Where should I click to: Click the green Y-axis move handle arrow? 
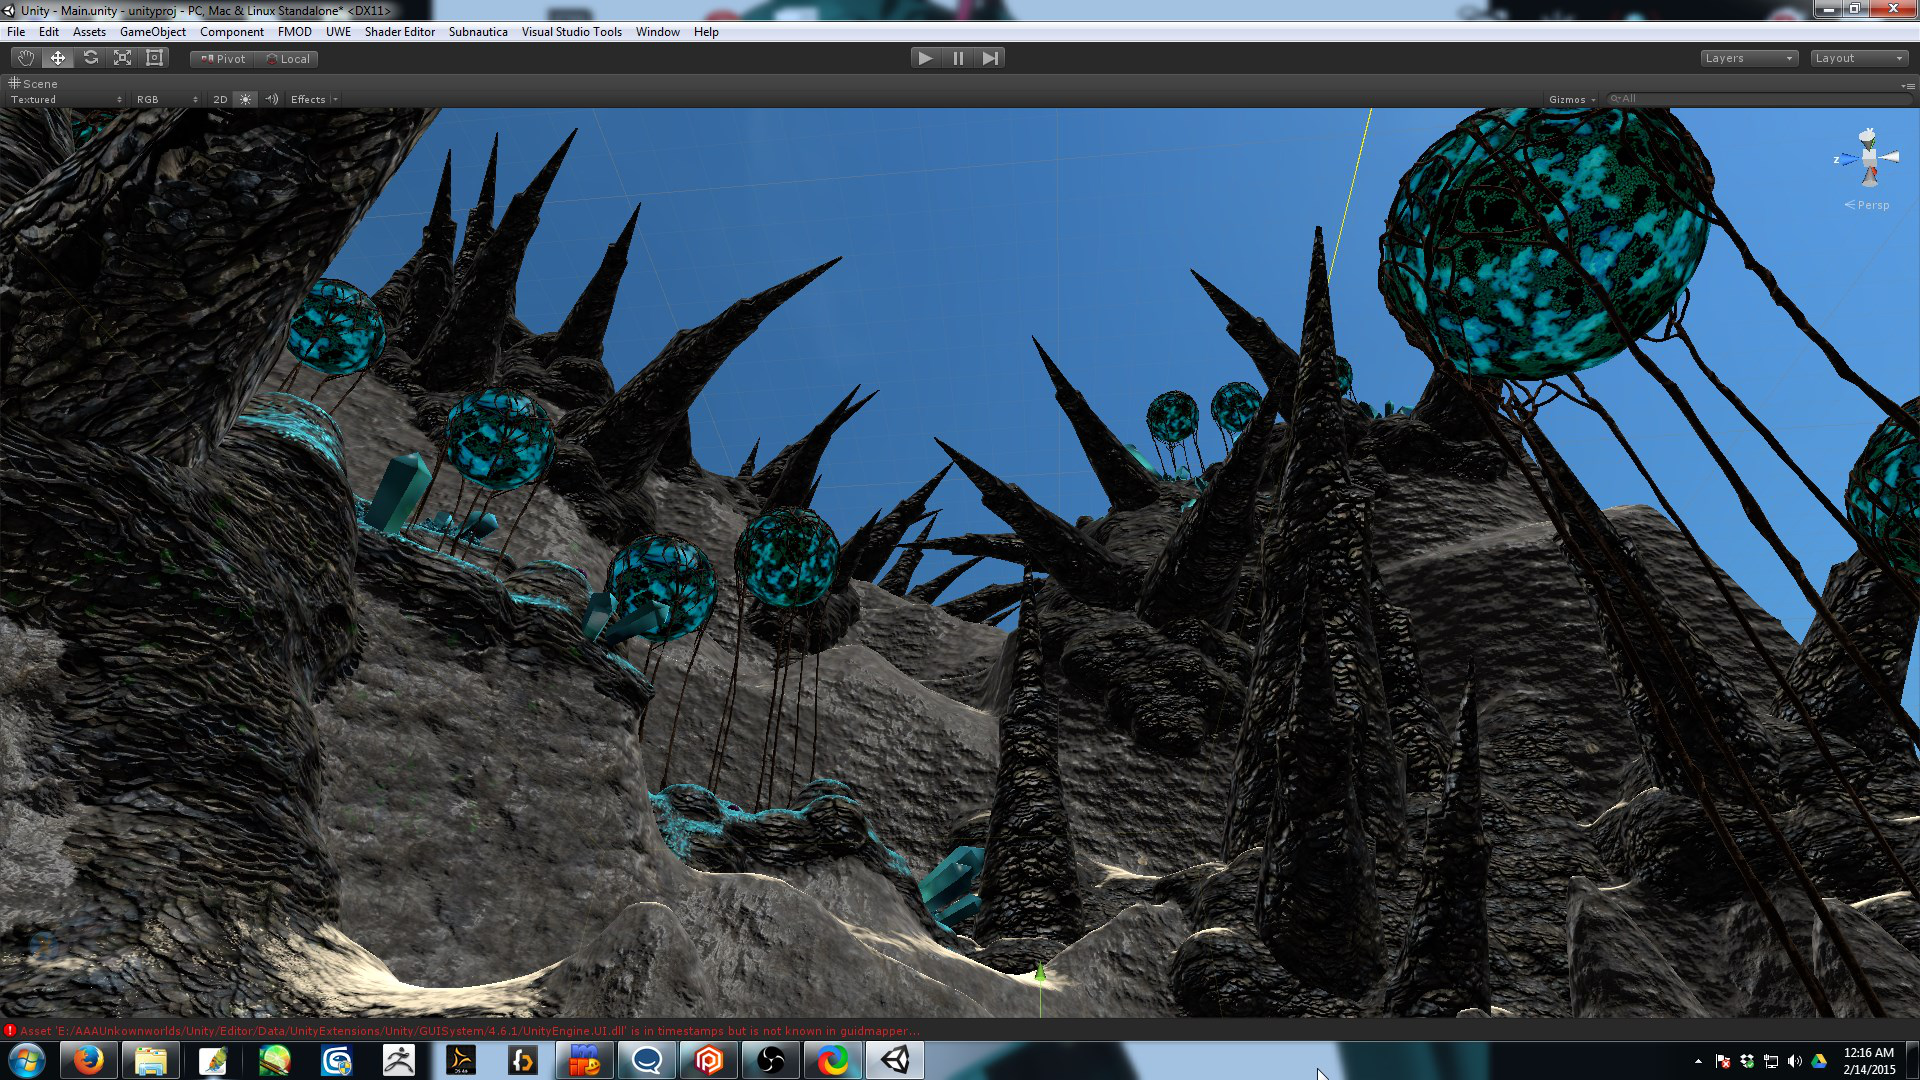pyautogui.click(x=1040, y=970)
